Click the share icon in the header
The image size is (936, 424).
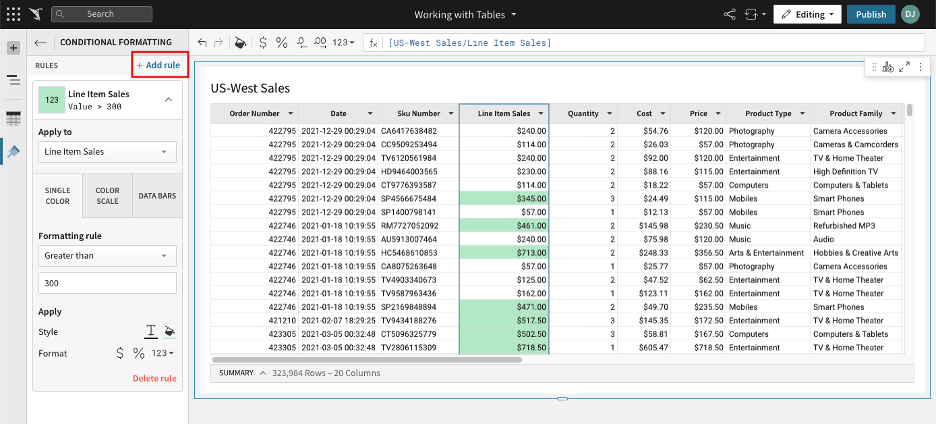[x=729, y=15]
